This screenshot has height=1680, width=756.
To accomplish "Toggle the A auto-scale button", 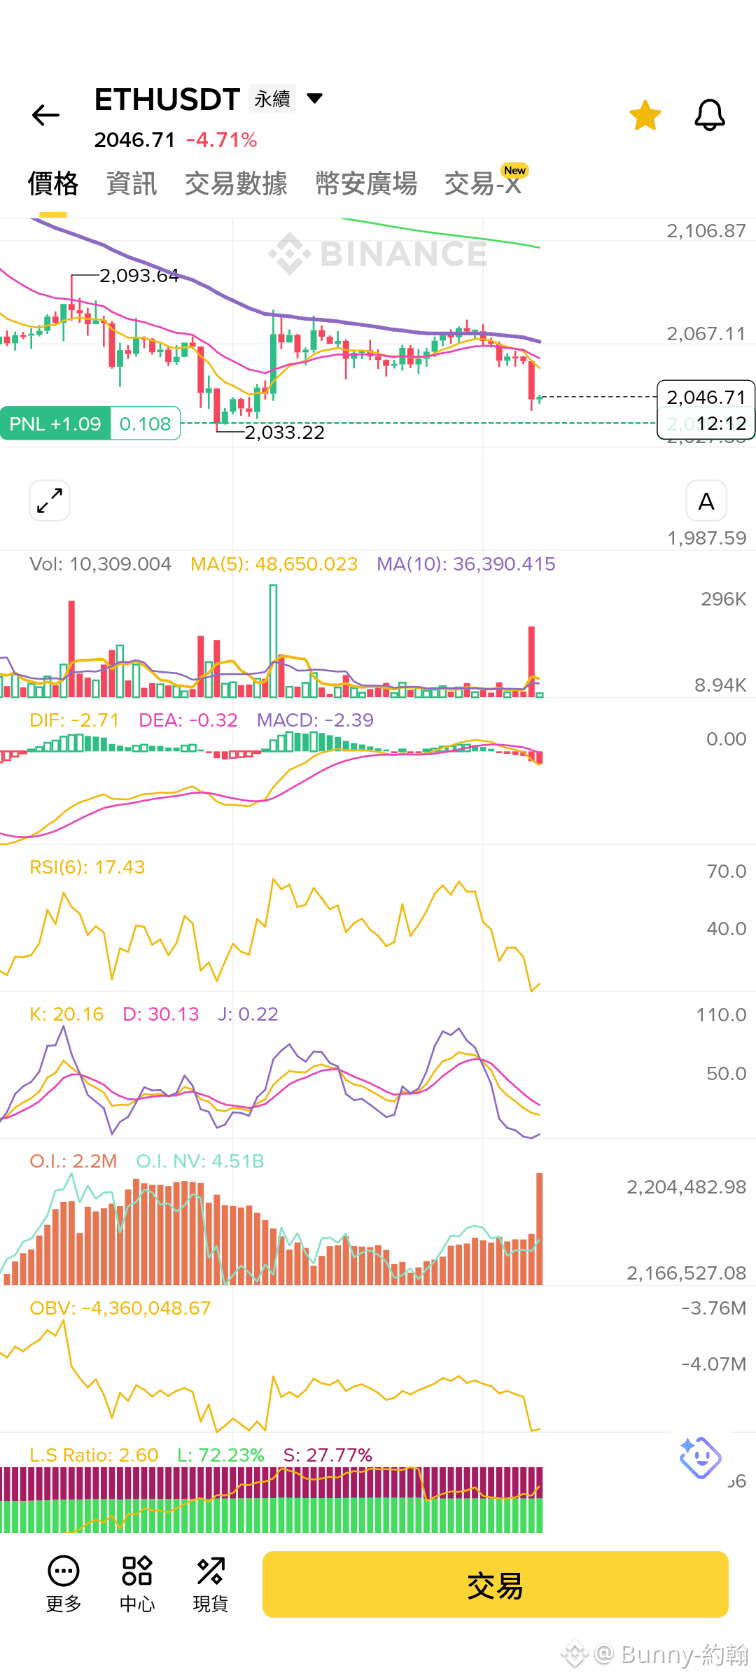I will pos(706,502).
